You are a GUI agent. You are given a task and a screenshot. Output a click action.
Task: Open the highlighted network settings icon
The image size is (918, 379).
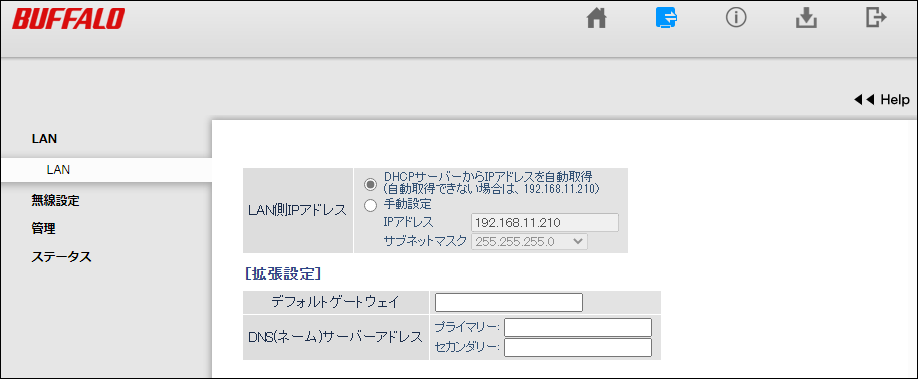pos(666,19)
